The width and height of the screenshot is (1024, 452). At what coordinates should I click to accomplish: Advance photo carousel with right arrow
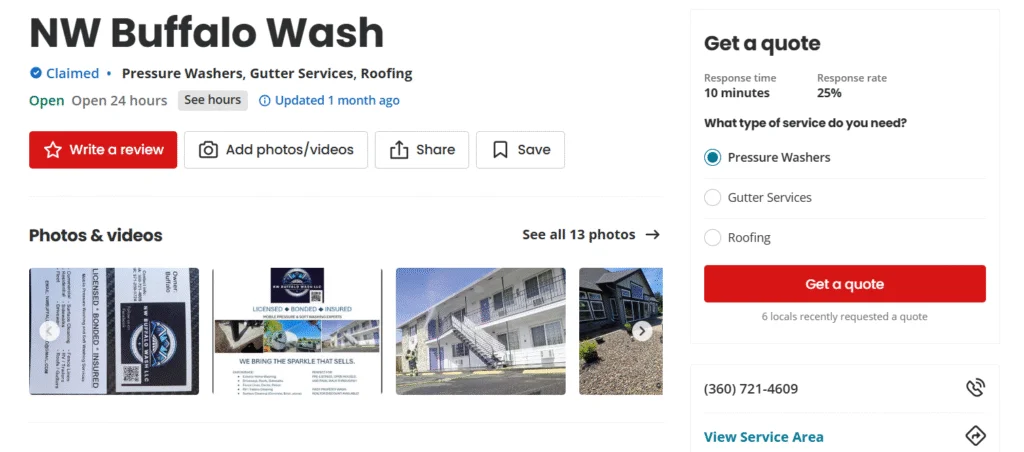pos(642,331)
